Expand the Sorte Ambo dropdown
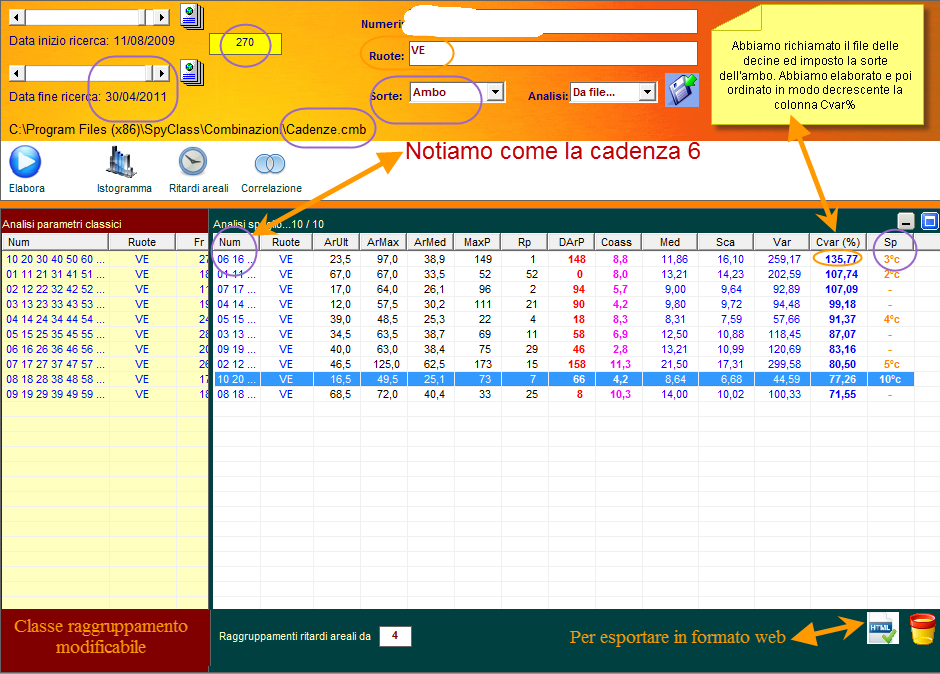The height and width of the screenshot is (674, 940). coord(496,93)
